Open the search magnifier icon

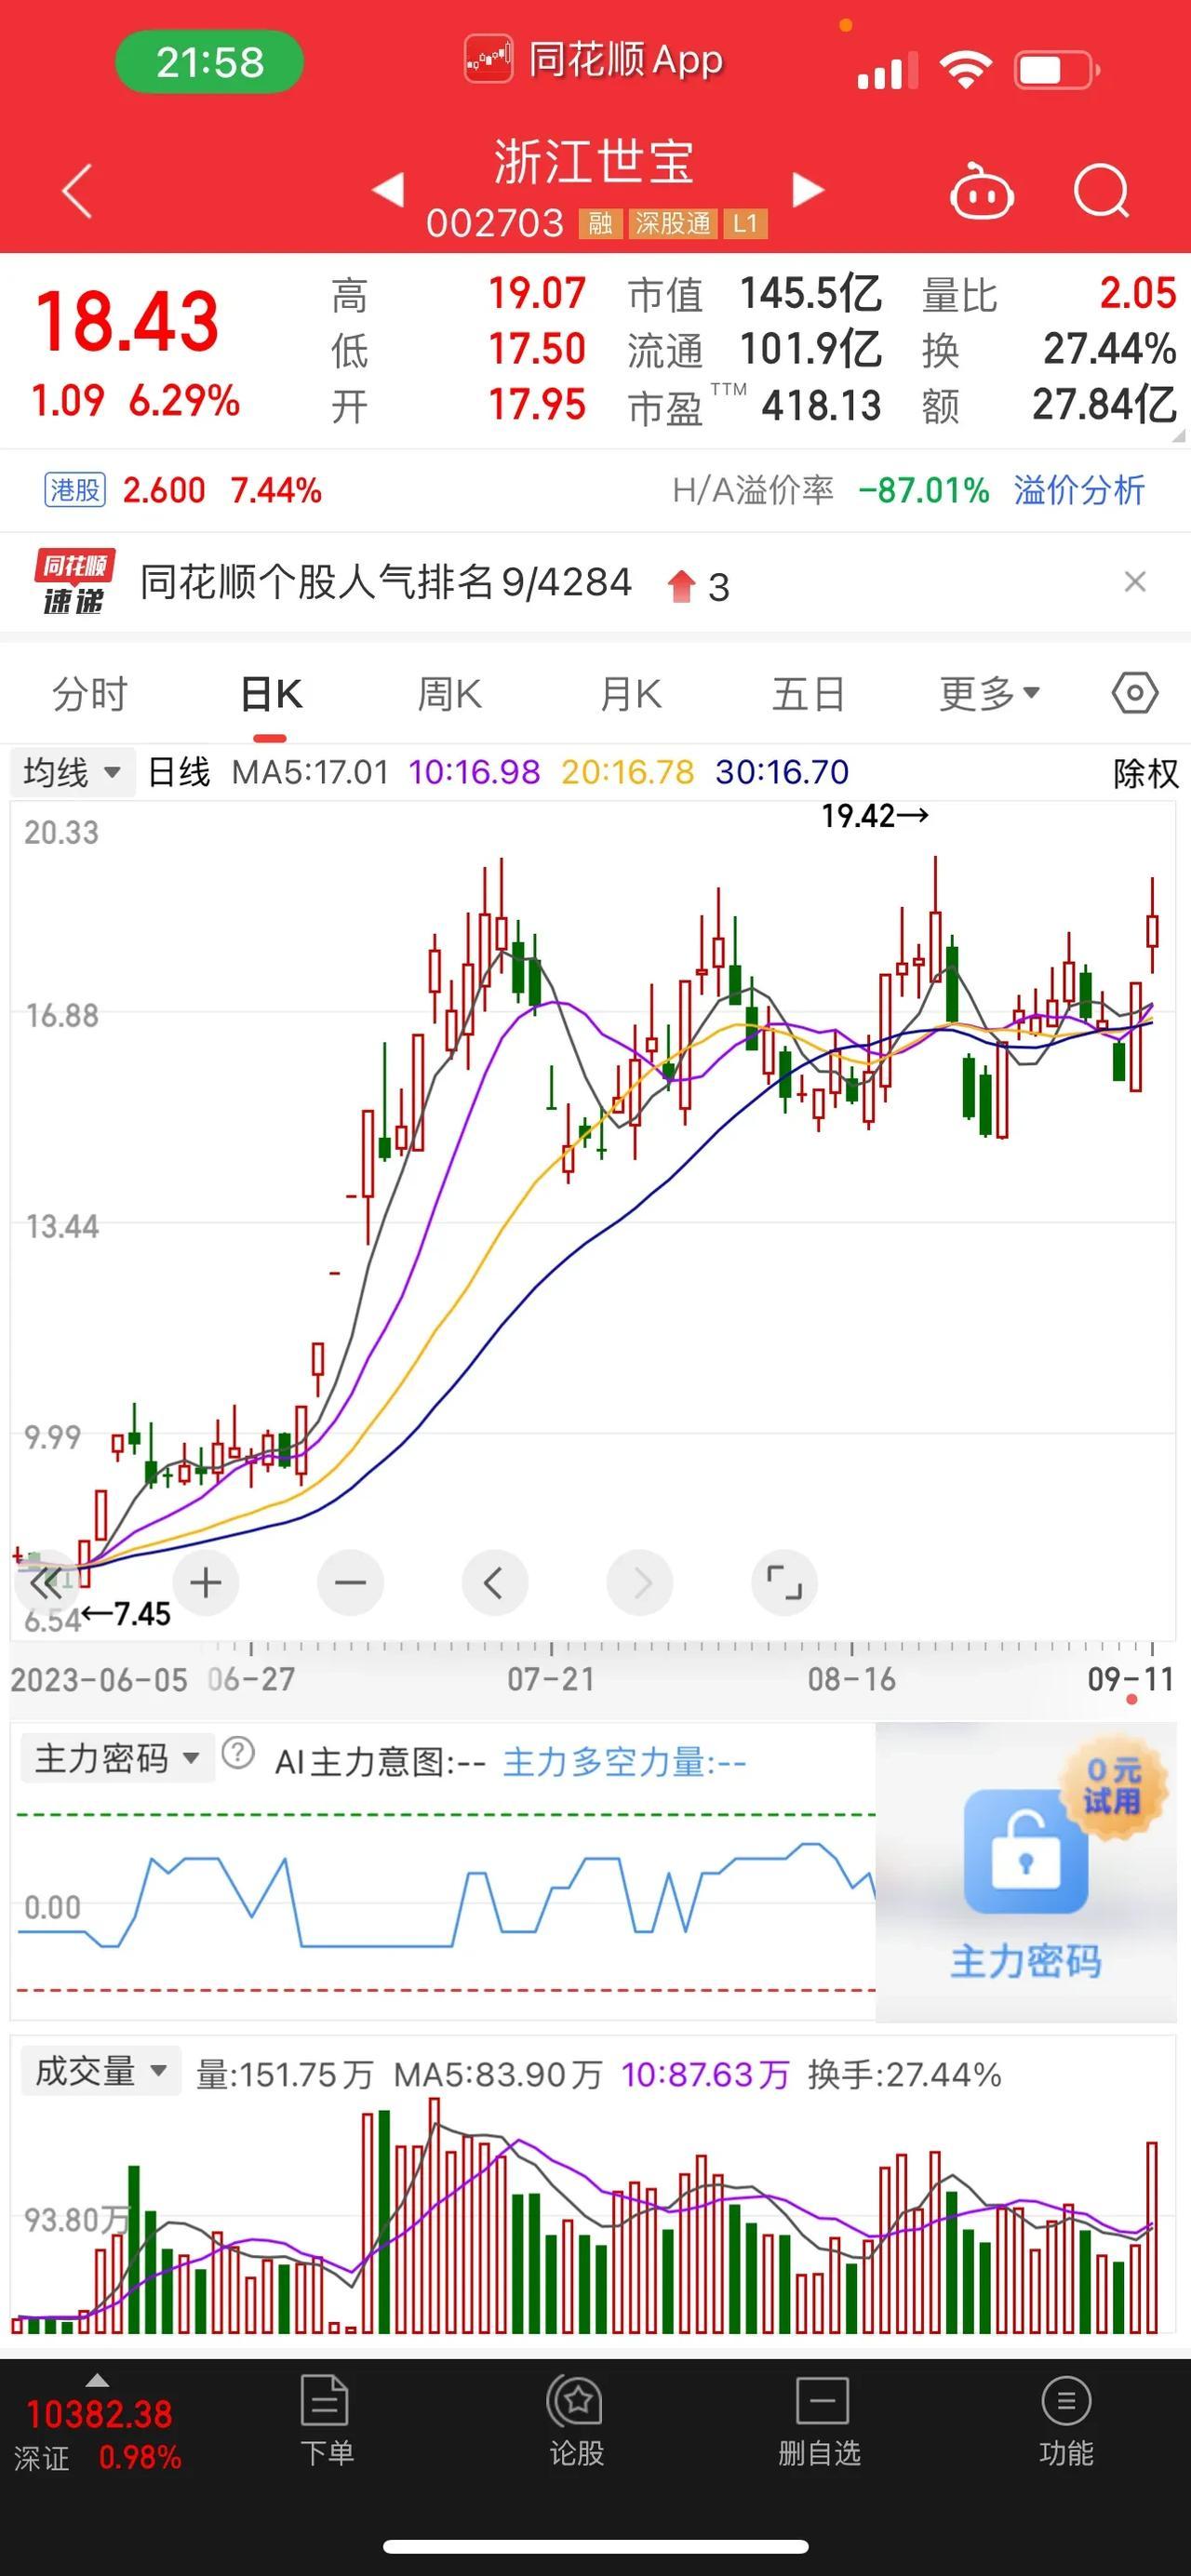[x=1101, y=190]
